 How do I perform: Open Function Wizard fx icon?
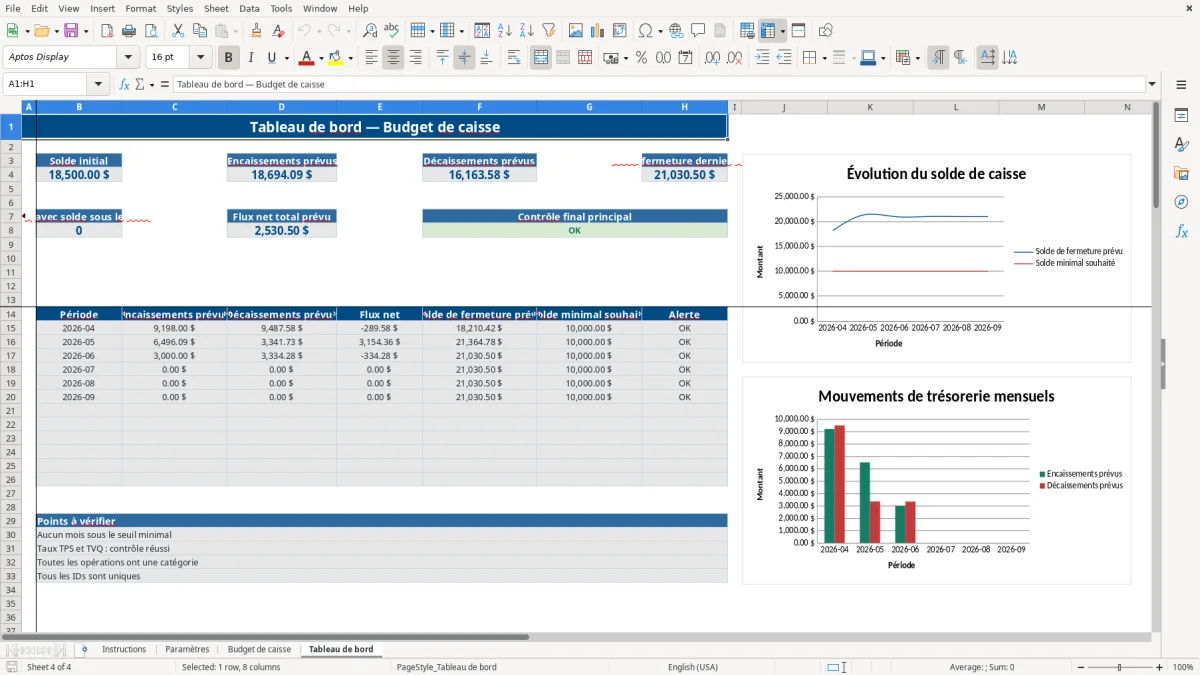pos(124,85)
